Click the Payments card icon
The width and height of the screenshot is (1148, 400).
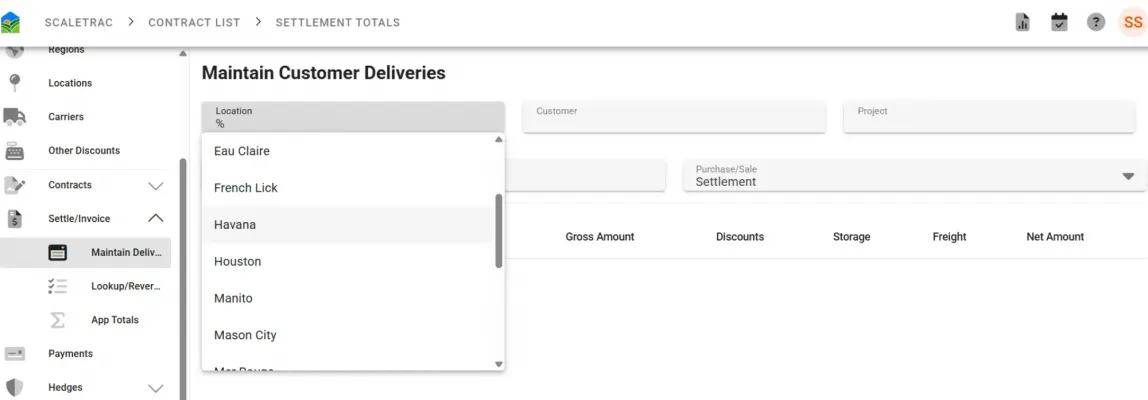click(15, 353)
